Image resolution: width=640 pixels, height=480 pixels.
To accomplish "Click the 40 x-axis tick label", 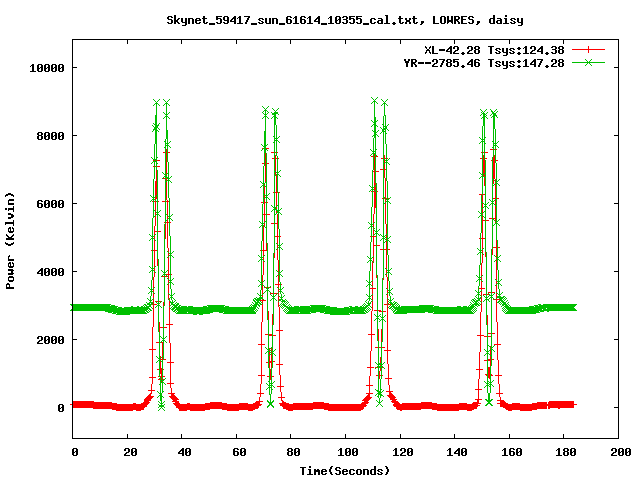I will [184, 452].
